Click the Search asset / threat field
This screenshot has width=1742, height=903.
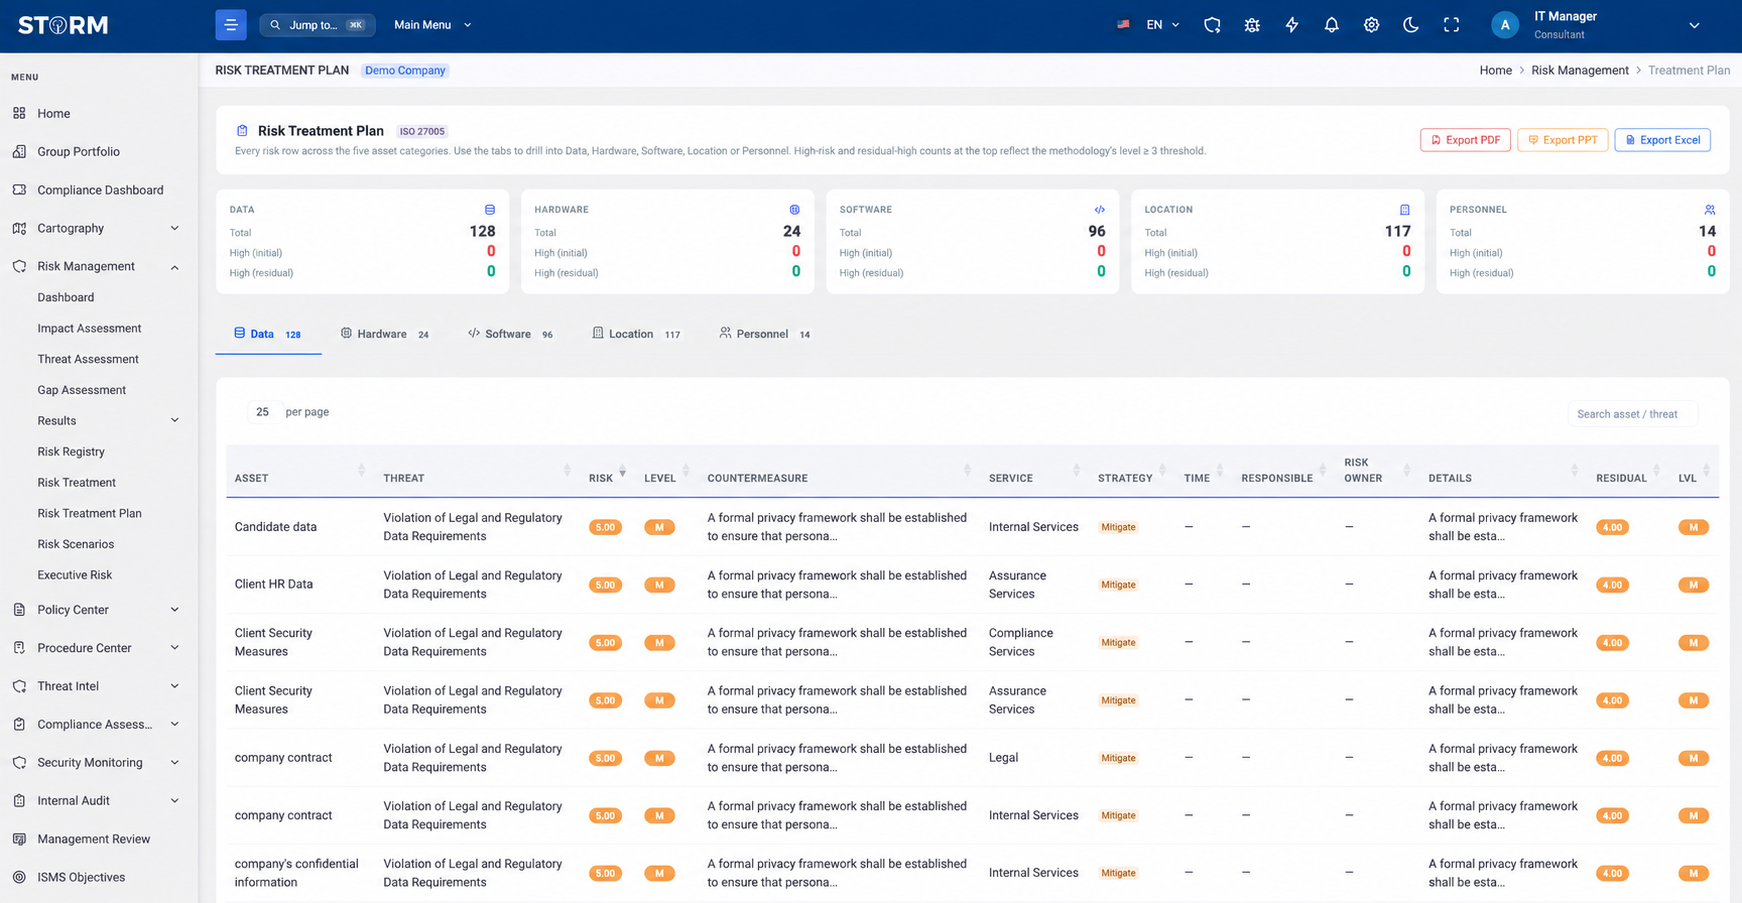point(1632,414)
